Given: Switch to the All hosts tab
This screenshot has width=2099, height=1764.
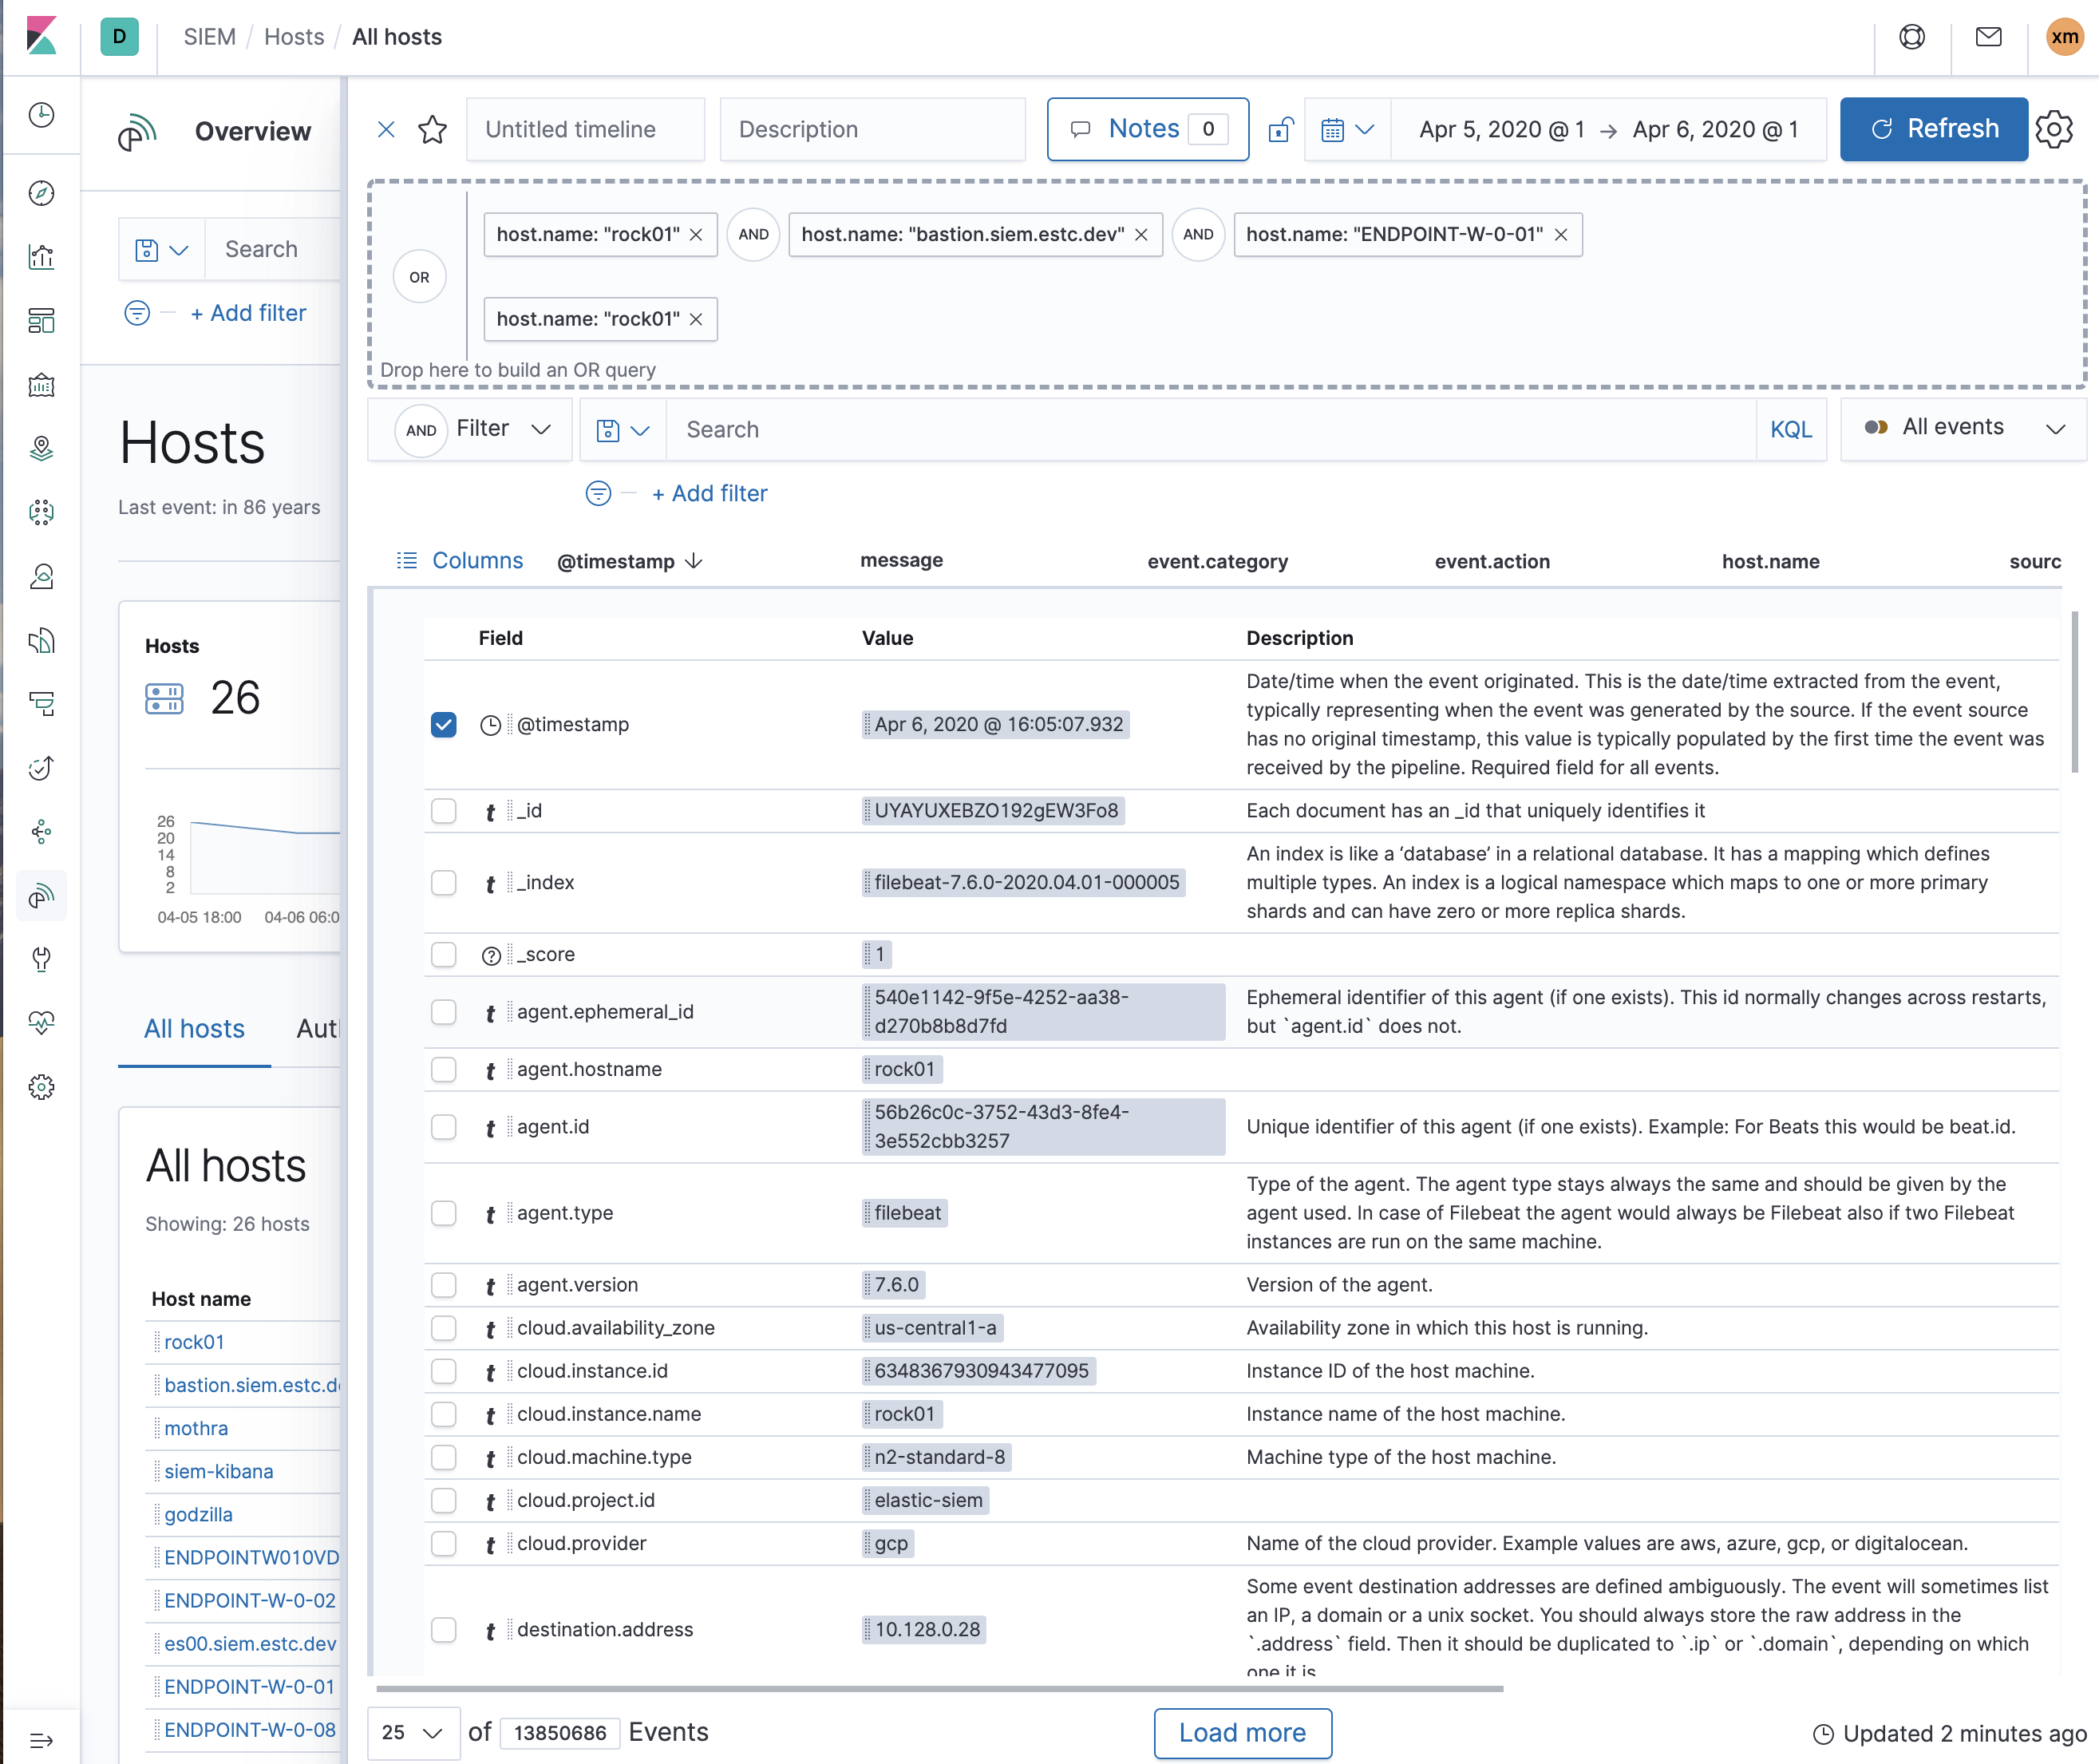Looking at the screenshot, I should [x=194, y=1029].
